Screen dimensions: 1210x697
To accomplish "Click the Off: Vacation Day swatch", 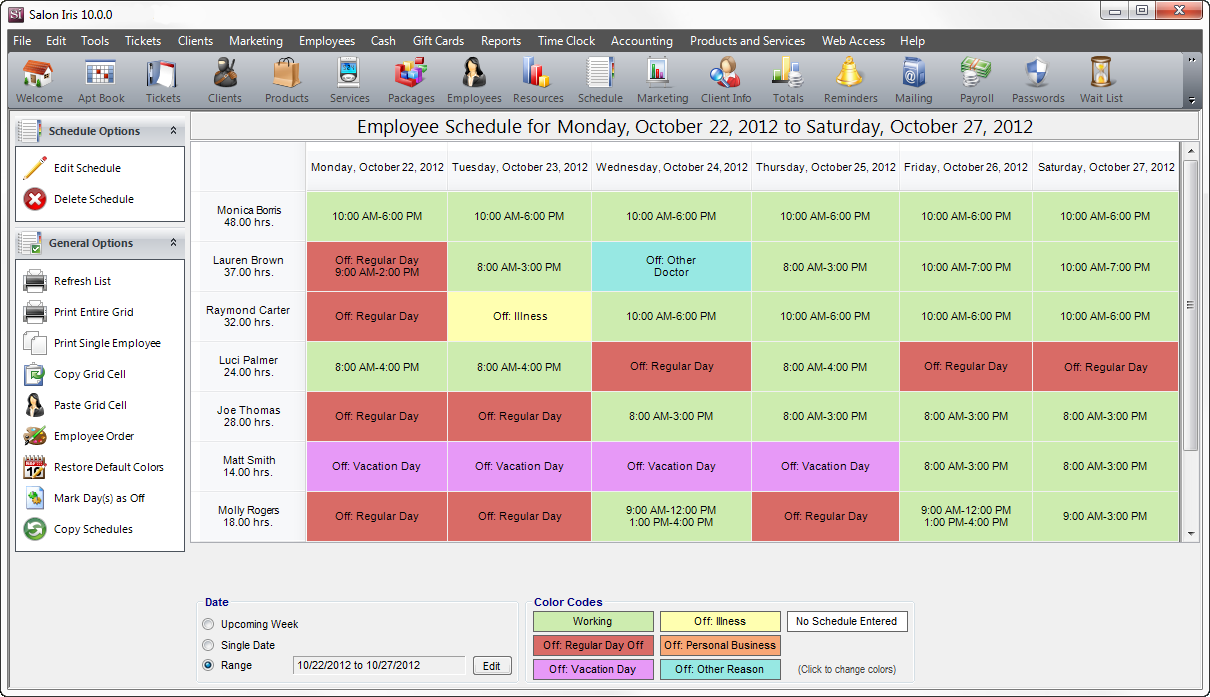I will point(593,670).
